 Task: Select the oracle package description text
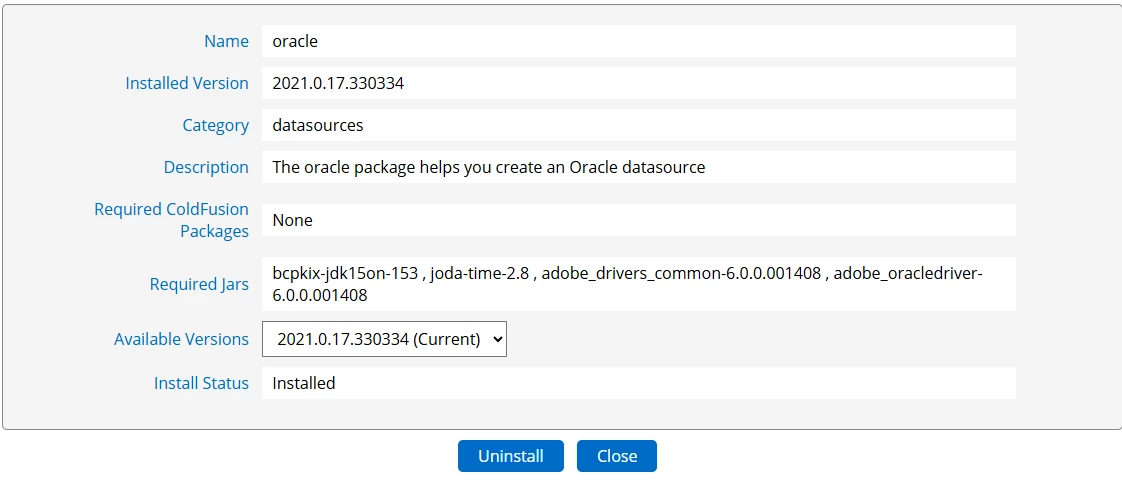489,167
